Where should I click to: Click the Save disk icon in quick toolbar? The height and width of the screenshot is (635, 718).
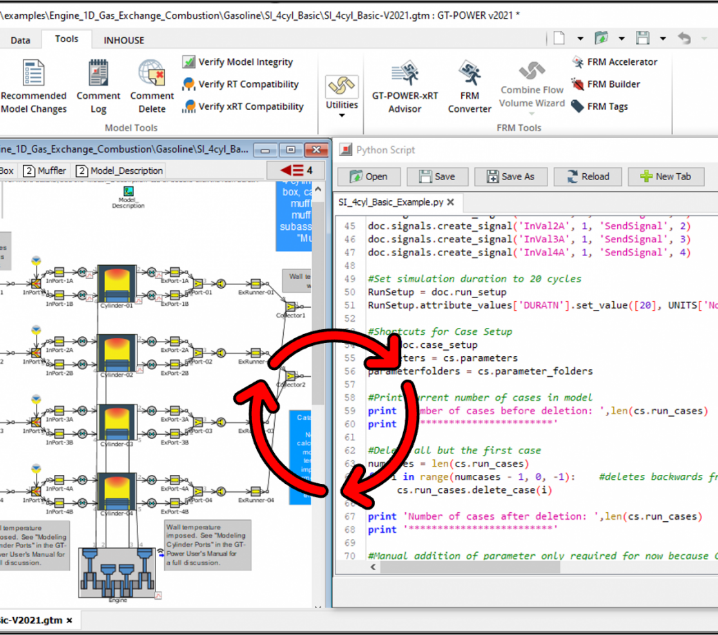pos(642,38)
